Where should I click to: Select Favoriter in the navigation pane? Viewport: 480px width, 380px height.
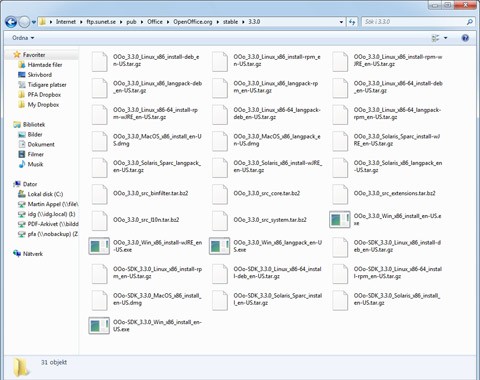pos(34,55)
